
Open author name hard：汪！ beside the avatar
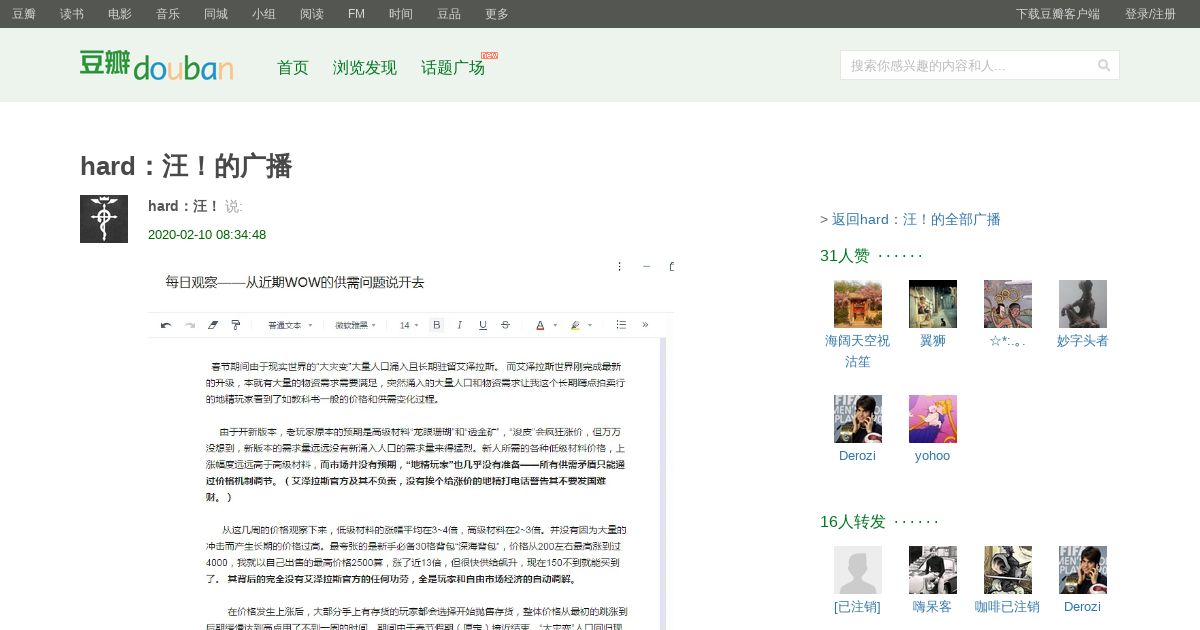click(x=183, y=206)
